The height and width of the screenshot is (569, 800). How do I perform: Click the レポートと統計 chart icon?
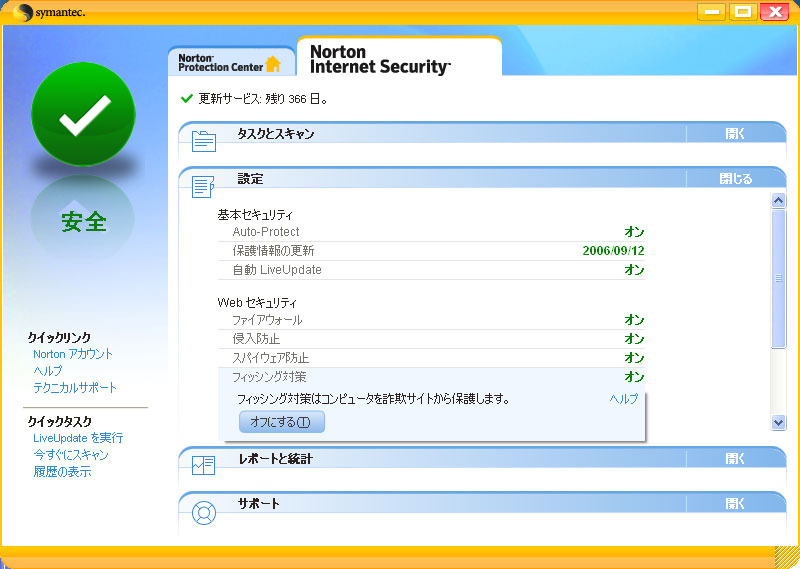coord(204,465)
